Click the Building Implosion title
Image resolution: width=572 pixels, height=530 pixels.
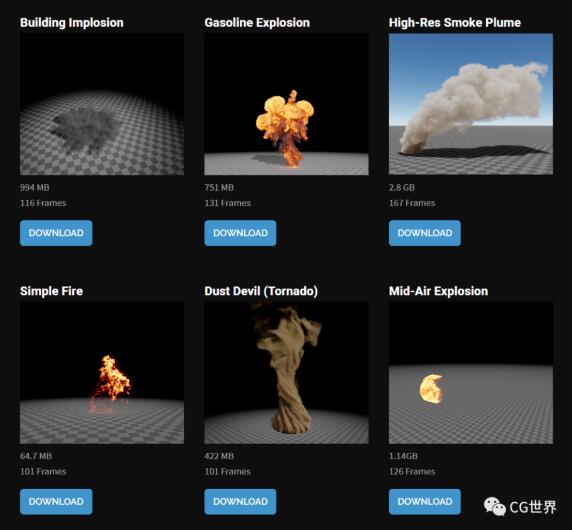(x=72, y=23)
